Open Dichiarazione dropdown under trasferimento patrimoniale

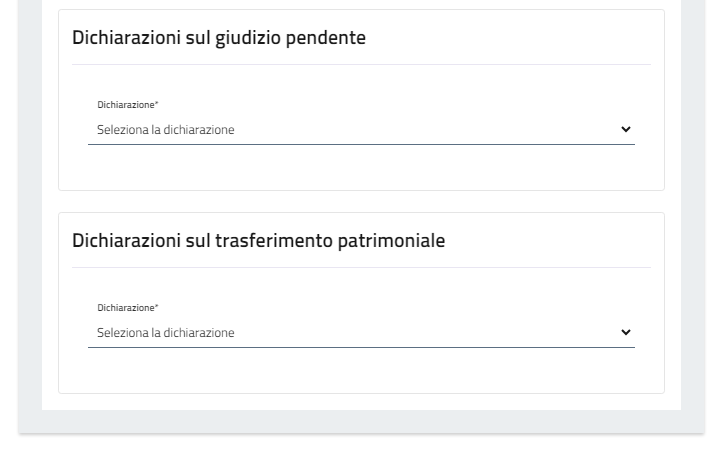click(360, 333)
